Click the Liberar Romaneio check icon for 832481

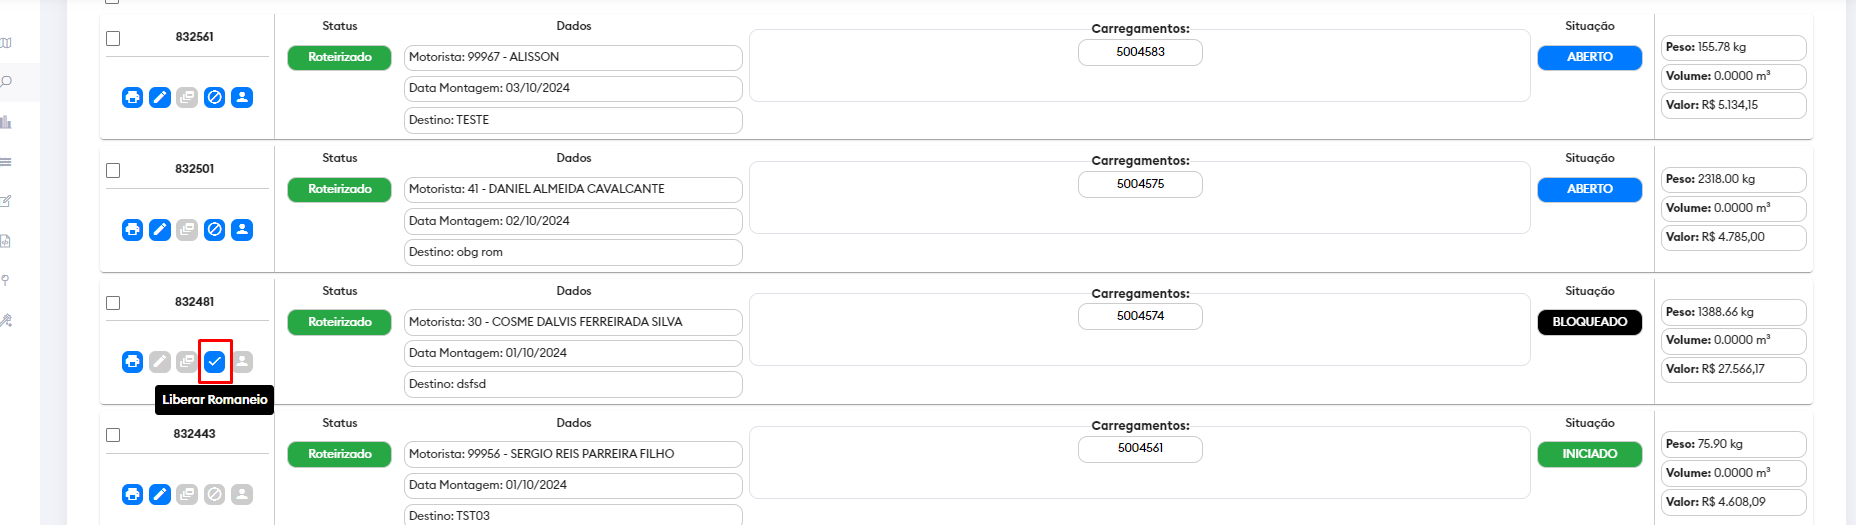point(214,361)
